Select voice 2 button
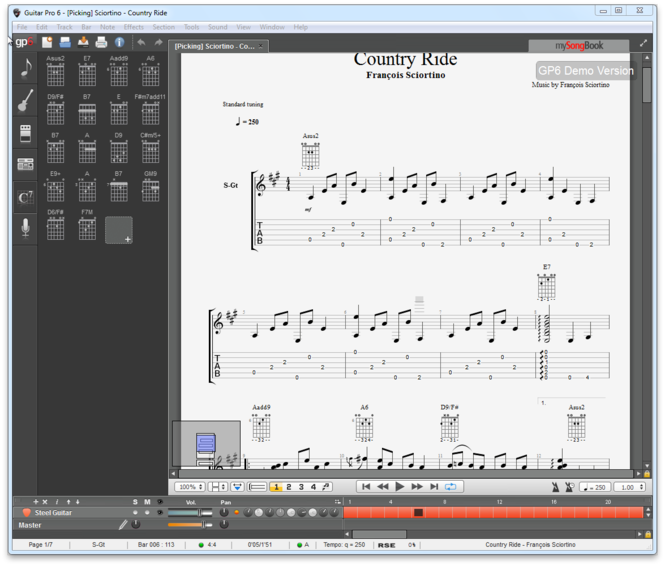 pos(289,487)
